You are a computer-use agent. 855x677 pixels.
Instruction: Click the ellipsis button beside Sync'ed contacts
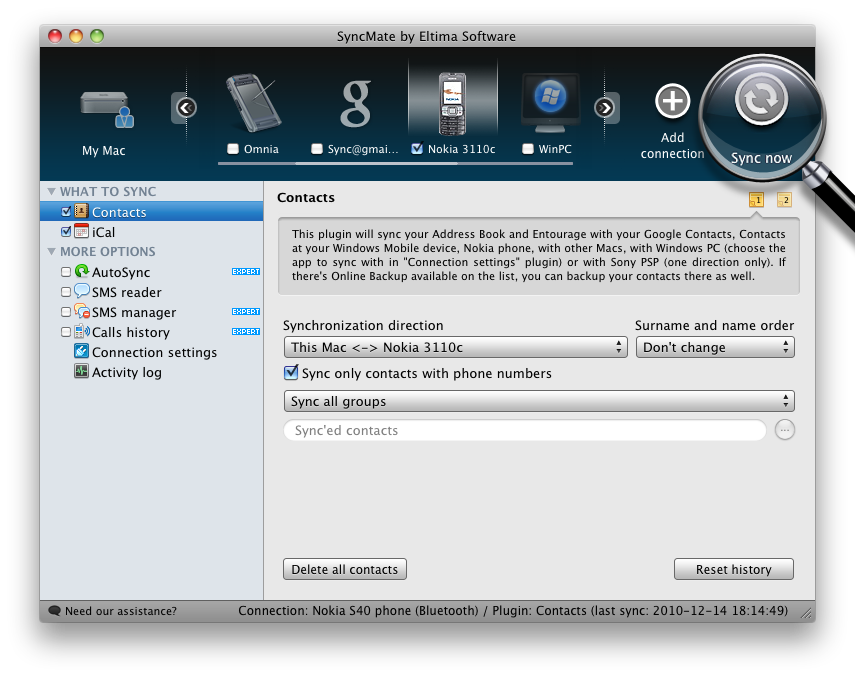(x=785, y=430)
